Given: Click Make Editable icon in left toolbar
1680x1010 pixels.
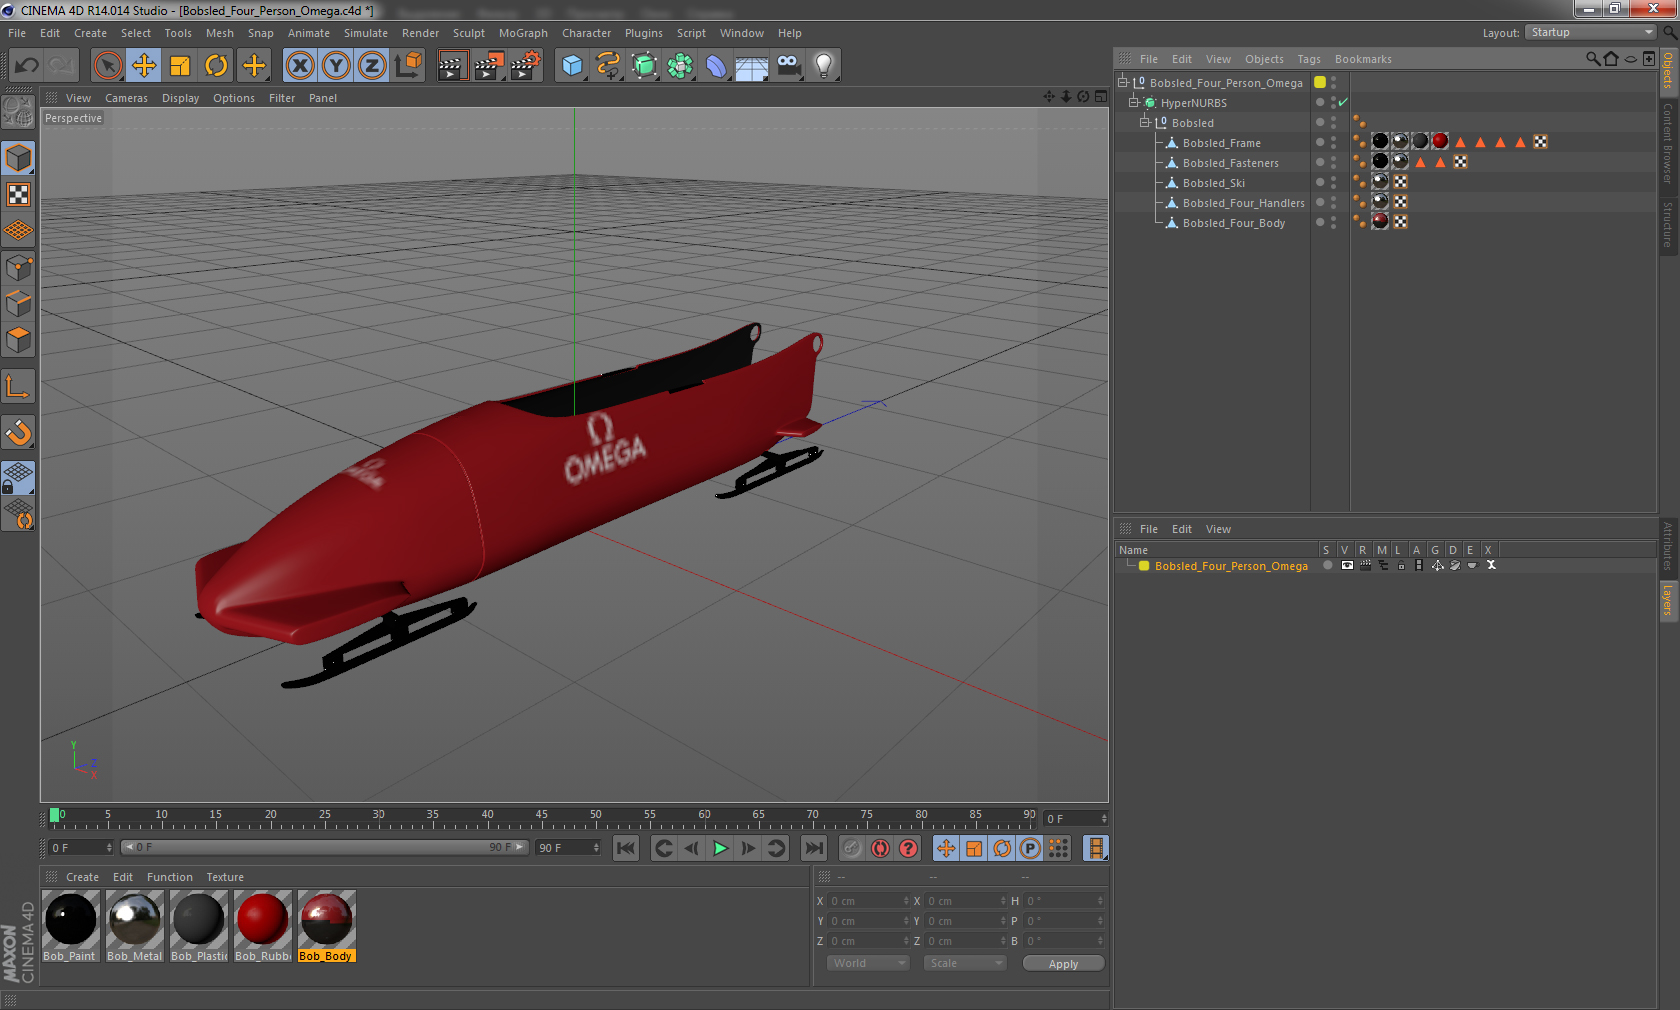Looking at the screenshot, I should click(x=18, y=113).
